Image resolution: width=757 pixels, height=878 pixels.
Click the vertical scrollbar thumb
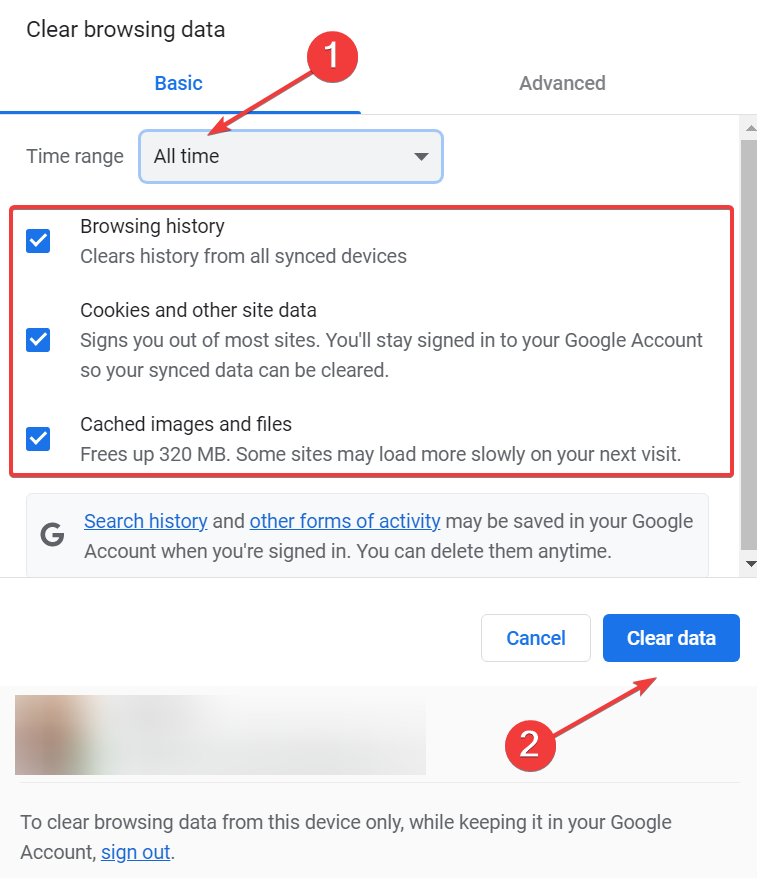point(749,345)
